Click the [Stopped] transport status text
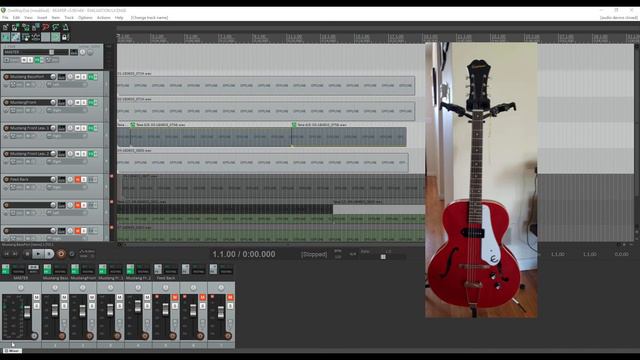Image resolution: width=640 pixels, height=360 pixels. tap(314, 254)
